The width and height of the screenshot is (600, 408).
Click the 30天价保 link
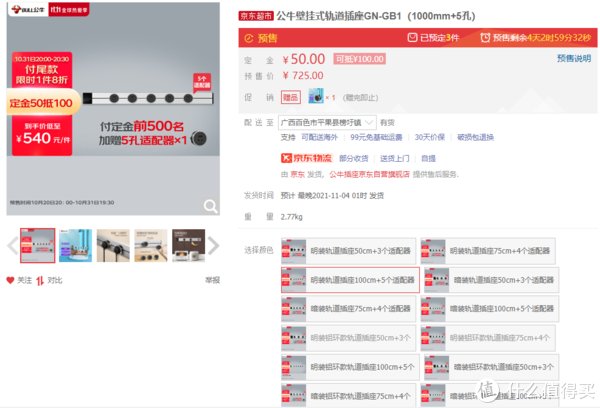coord(430,137)
